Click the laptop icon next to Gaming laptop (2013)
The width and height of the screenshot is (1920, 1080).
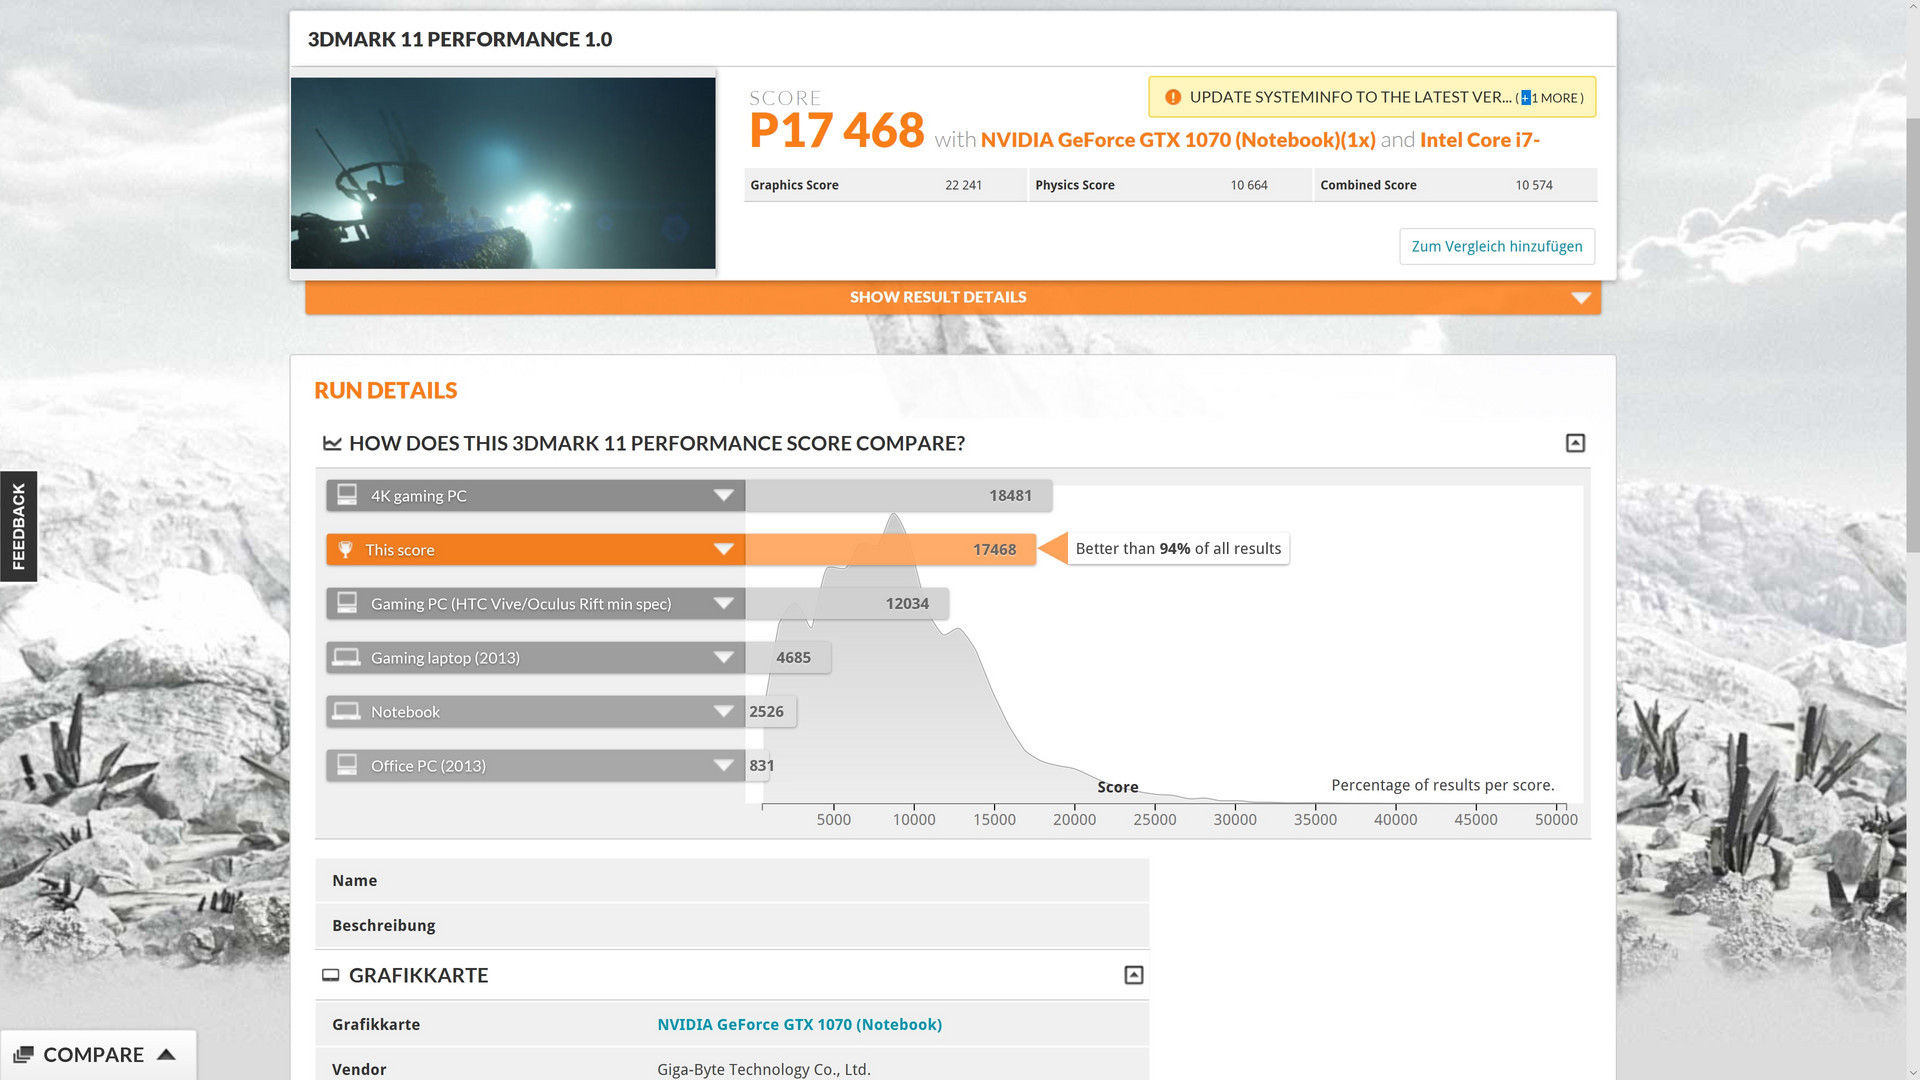(347, 657)
